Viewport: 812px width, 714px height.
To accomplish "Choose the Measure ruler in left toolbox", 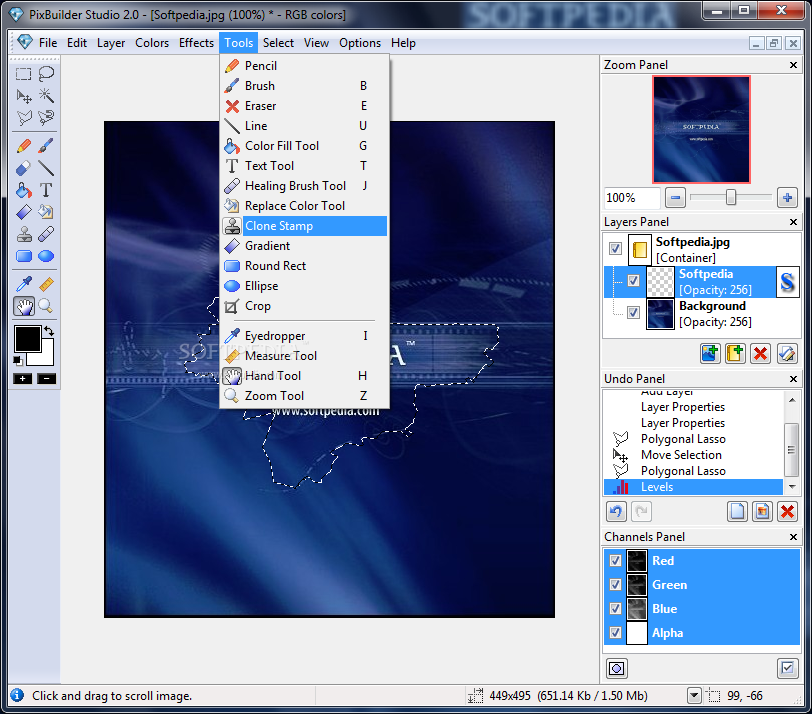I will click(46, 284).
